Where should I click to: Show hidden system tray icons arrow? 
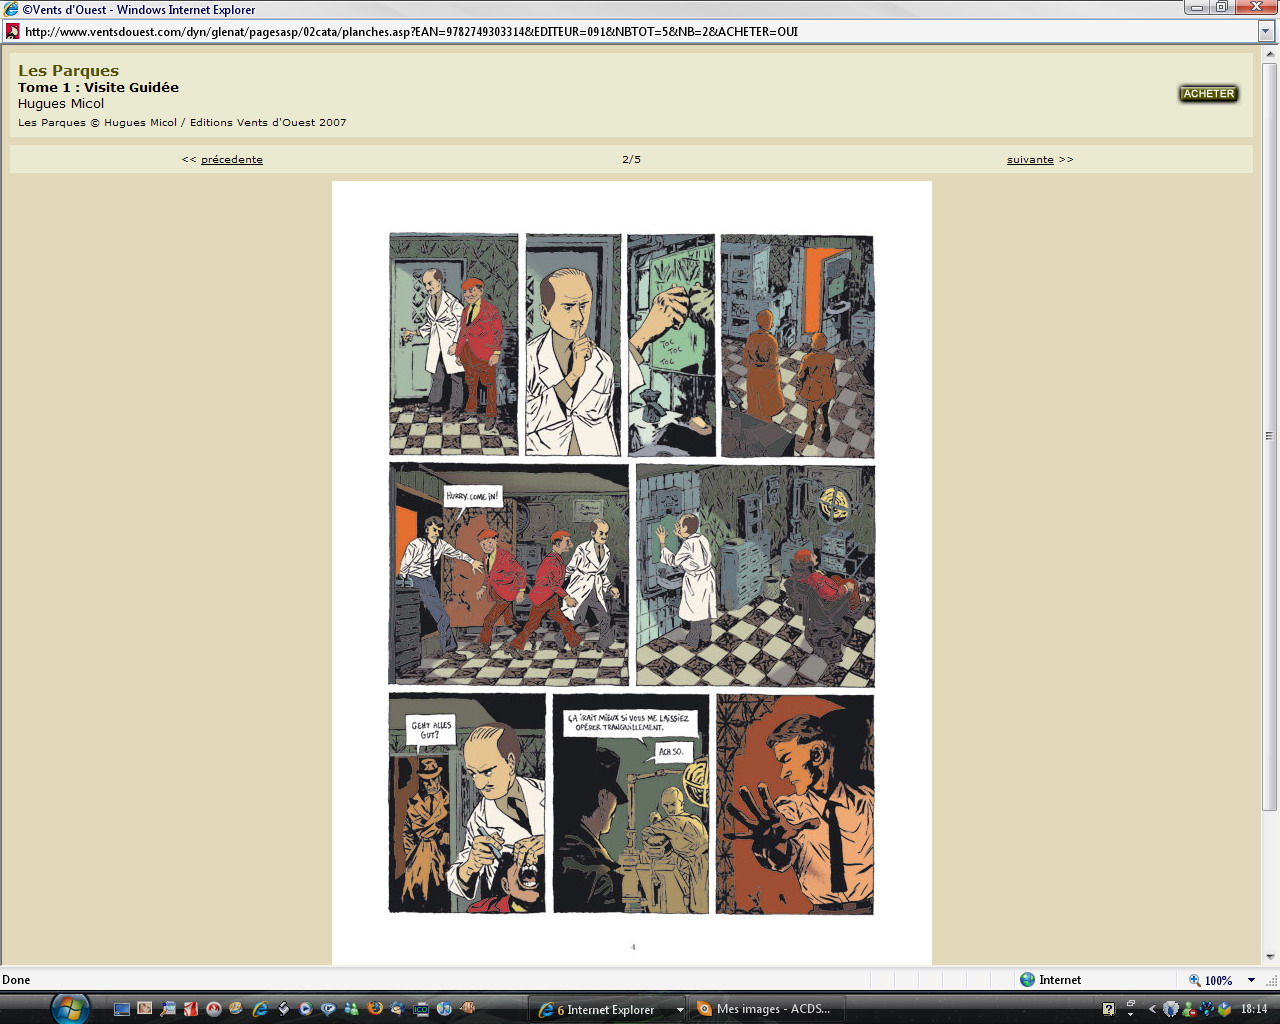(x=1152, y=1009)
